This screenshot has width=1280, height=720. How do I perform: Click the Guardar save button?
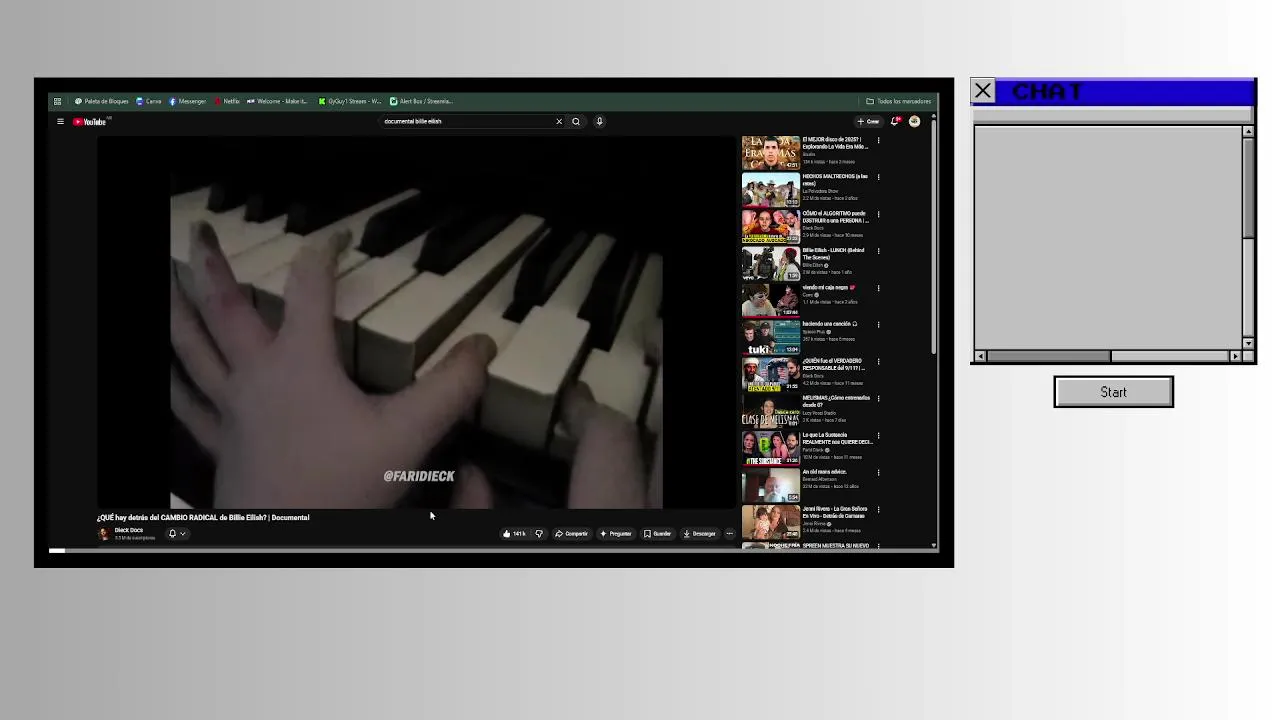(658, 534)
